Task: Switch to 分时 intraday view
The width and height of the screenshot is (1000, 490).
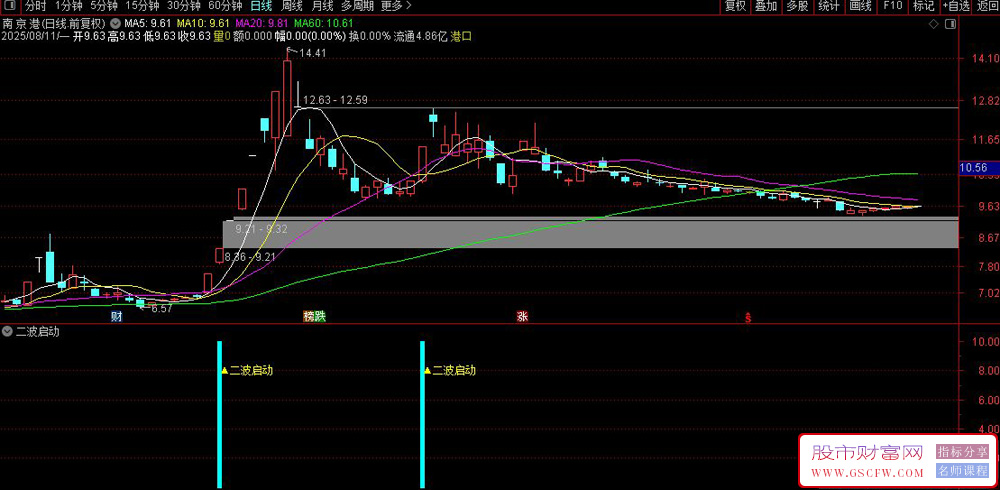Action: (35, 6)
